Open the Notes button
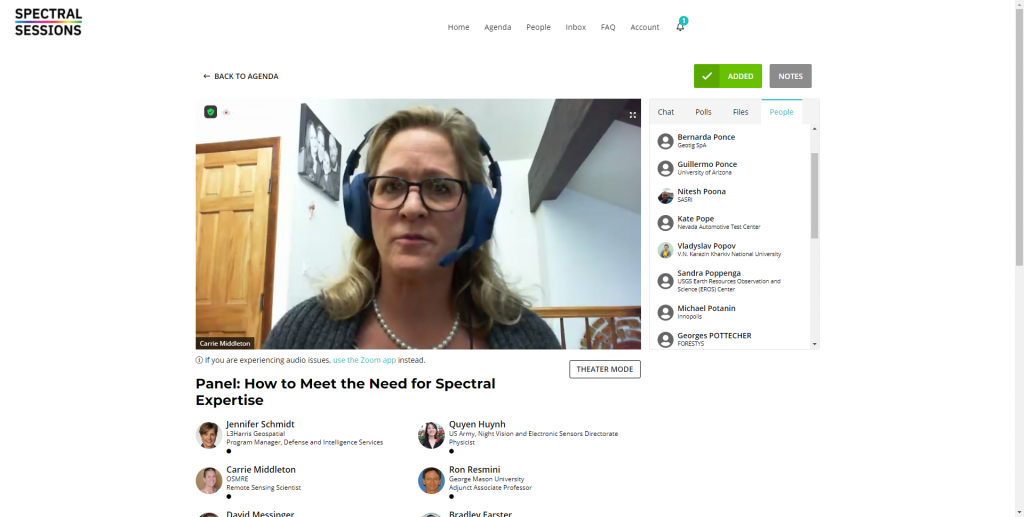Viewport: 1024px width, 517px height. [790, 76]
